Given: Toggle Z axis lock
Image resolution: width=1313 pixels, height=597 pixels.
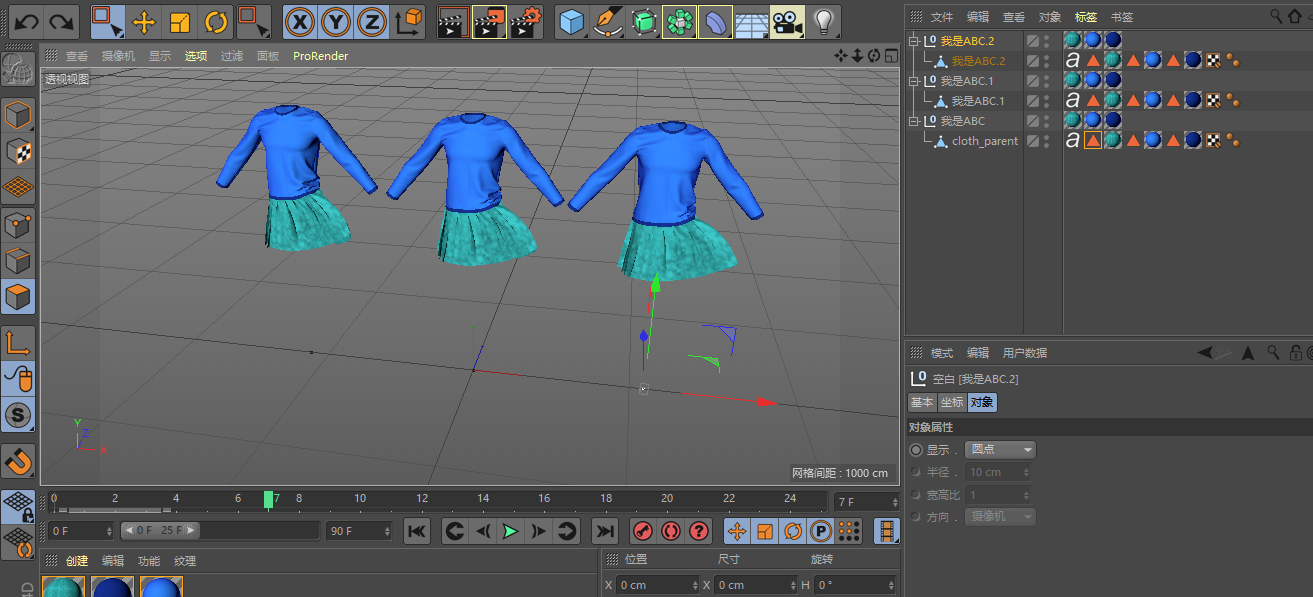Looking at the screenshot, I should point(372,21).
